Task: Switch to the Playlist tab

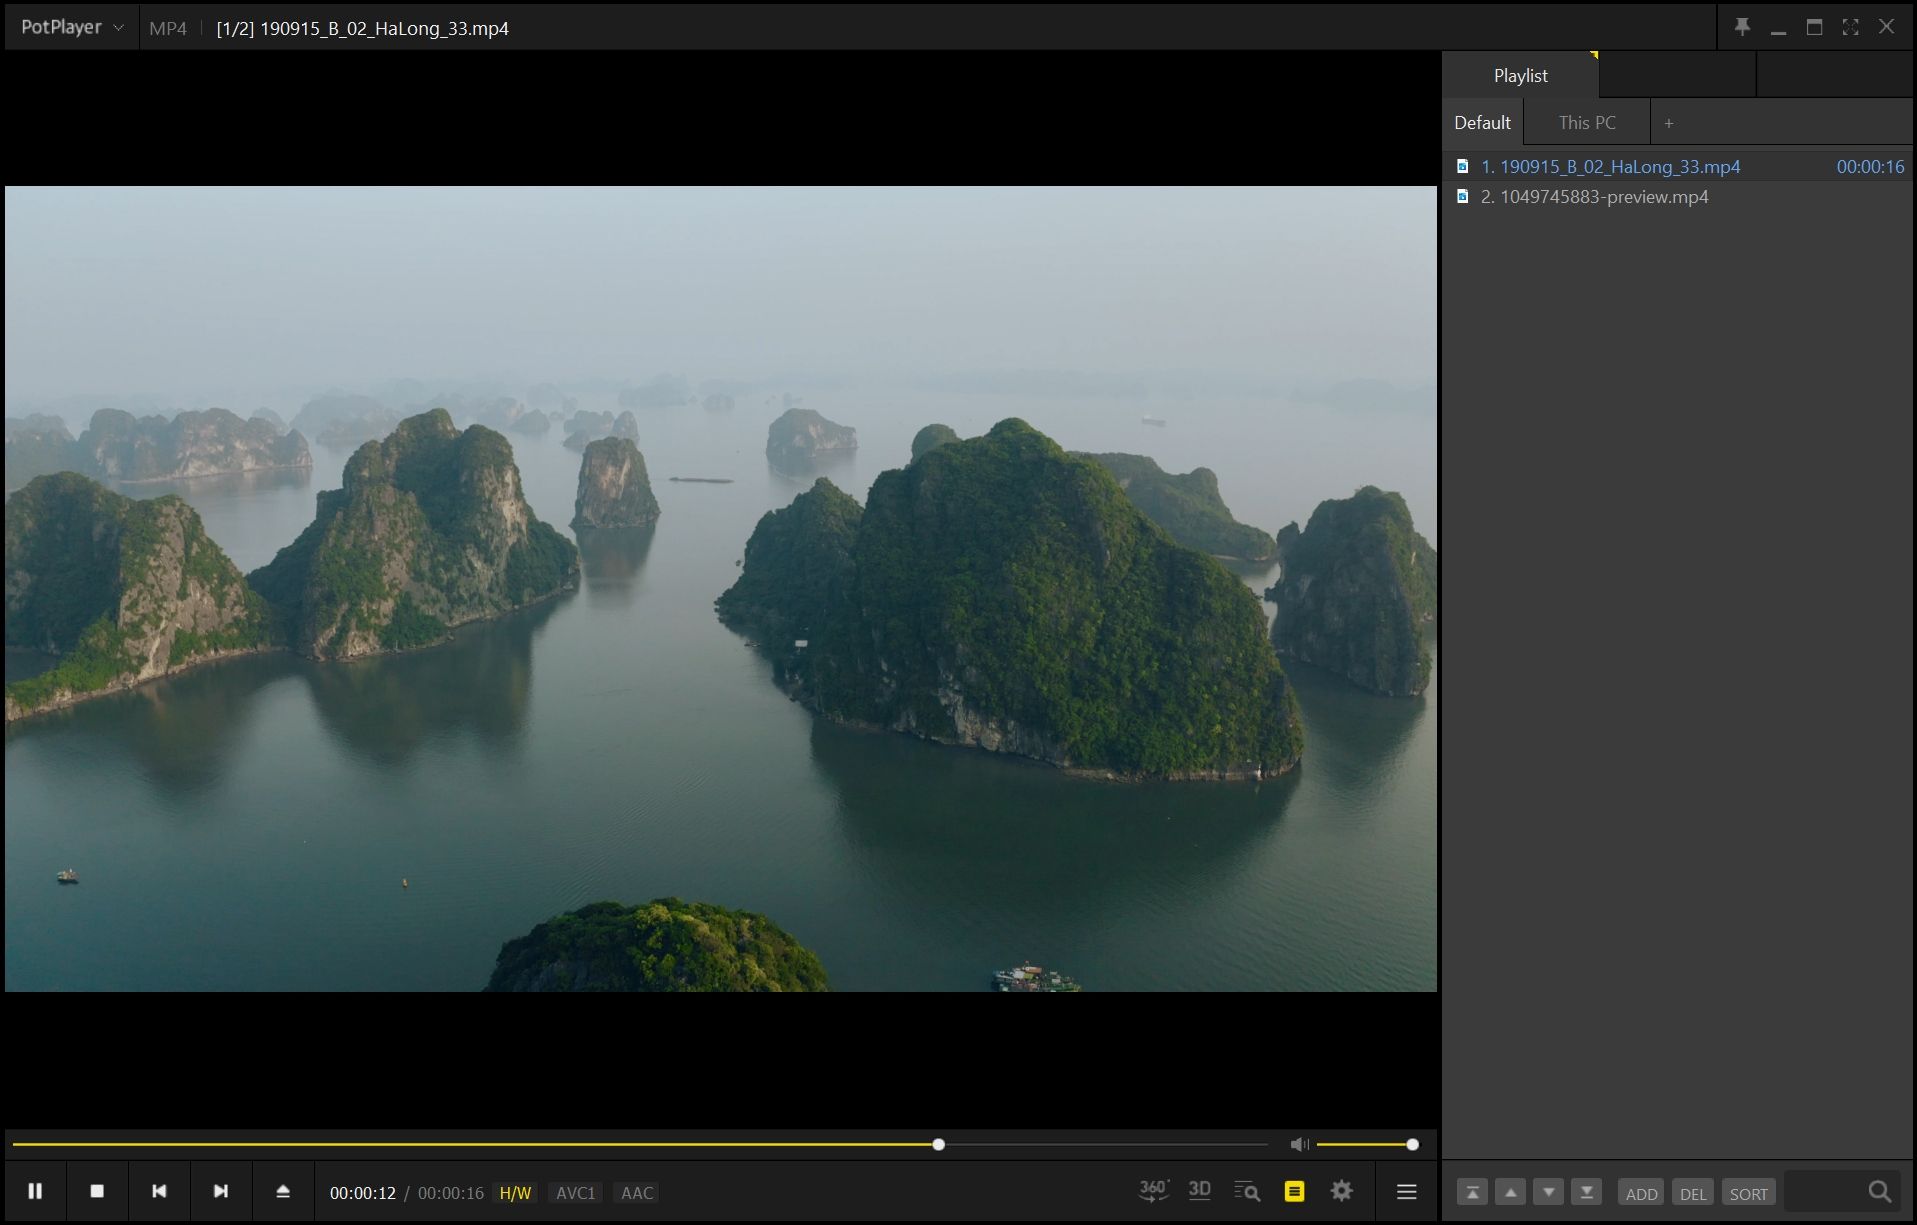Action: coord(1520,76)
